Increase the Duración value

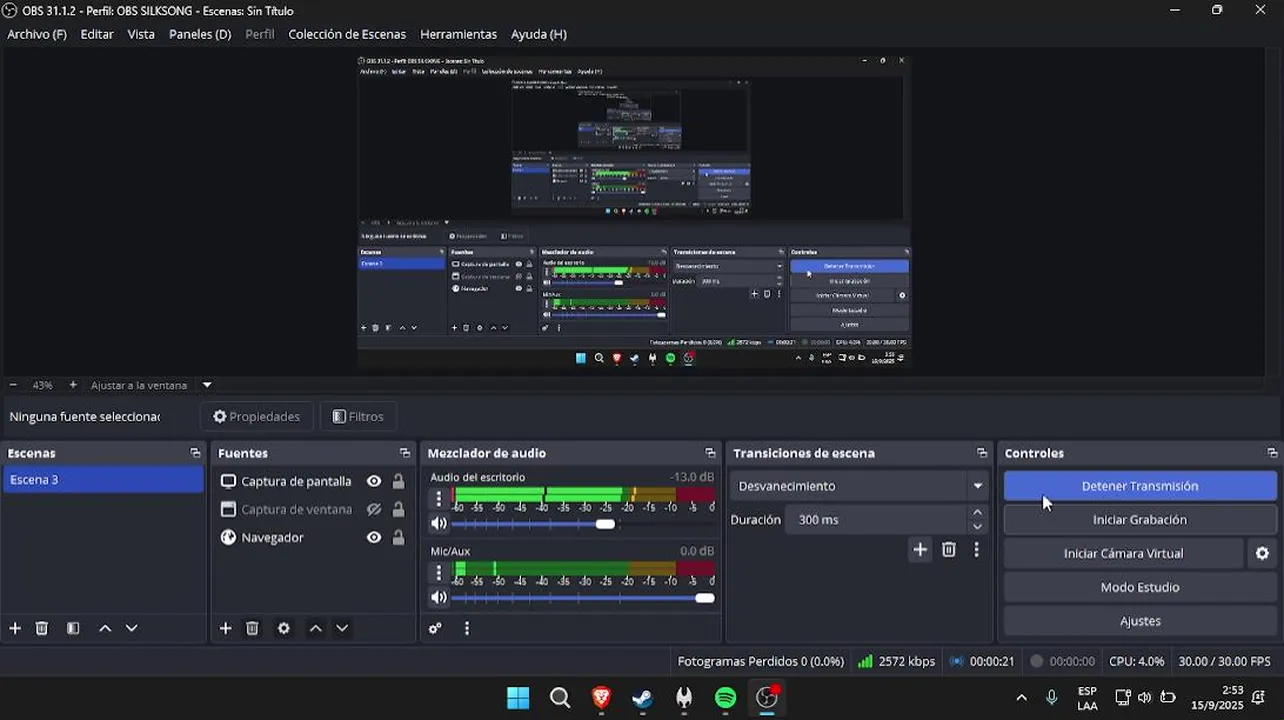coord(977,513)
